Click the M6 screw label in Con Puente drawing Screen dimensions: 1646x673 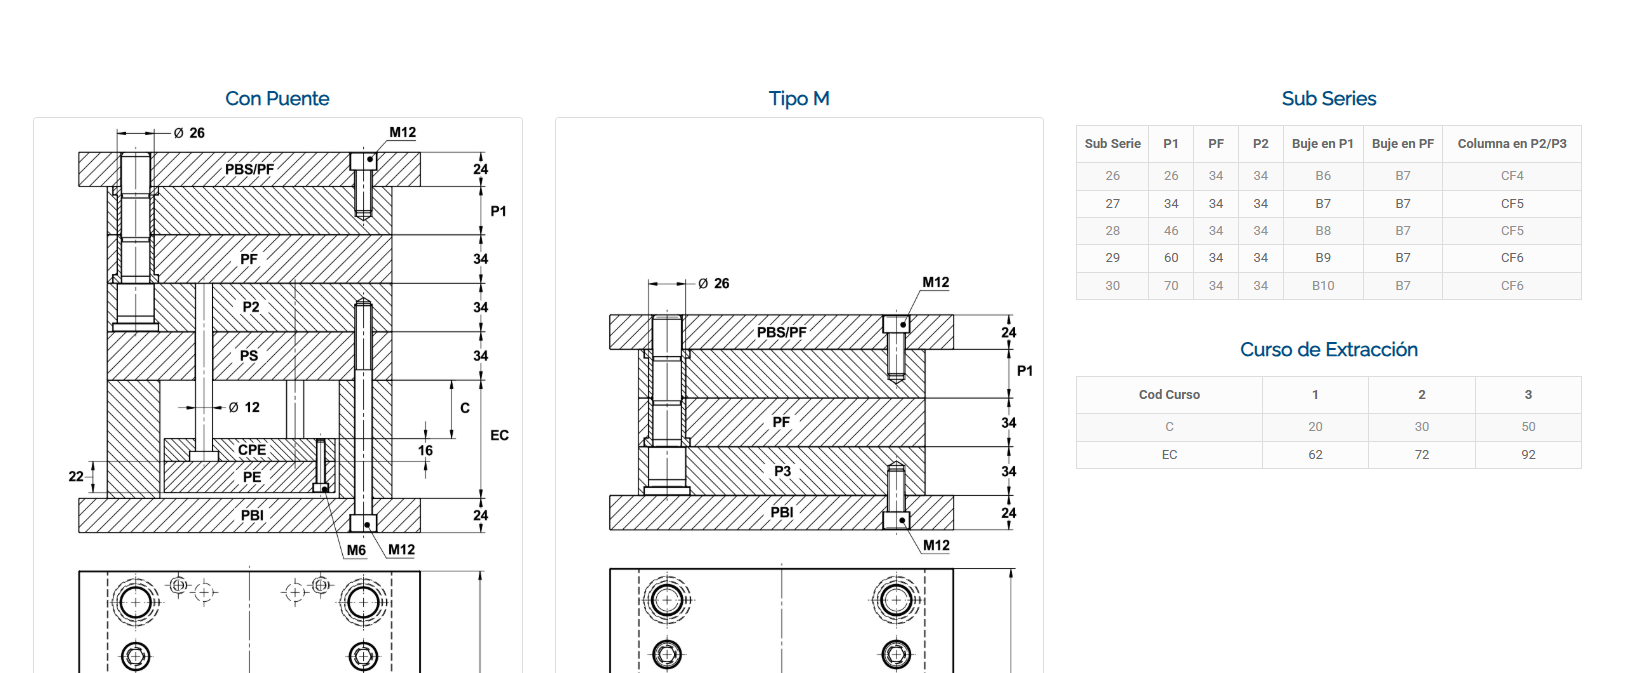point(356,550)
